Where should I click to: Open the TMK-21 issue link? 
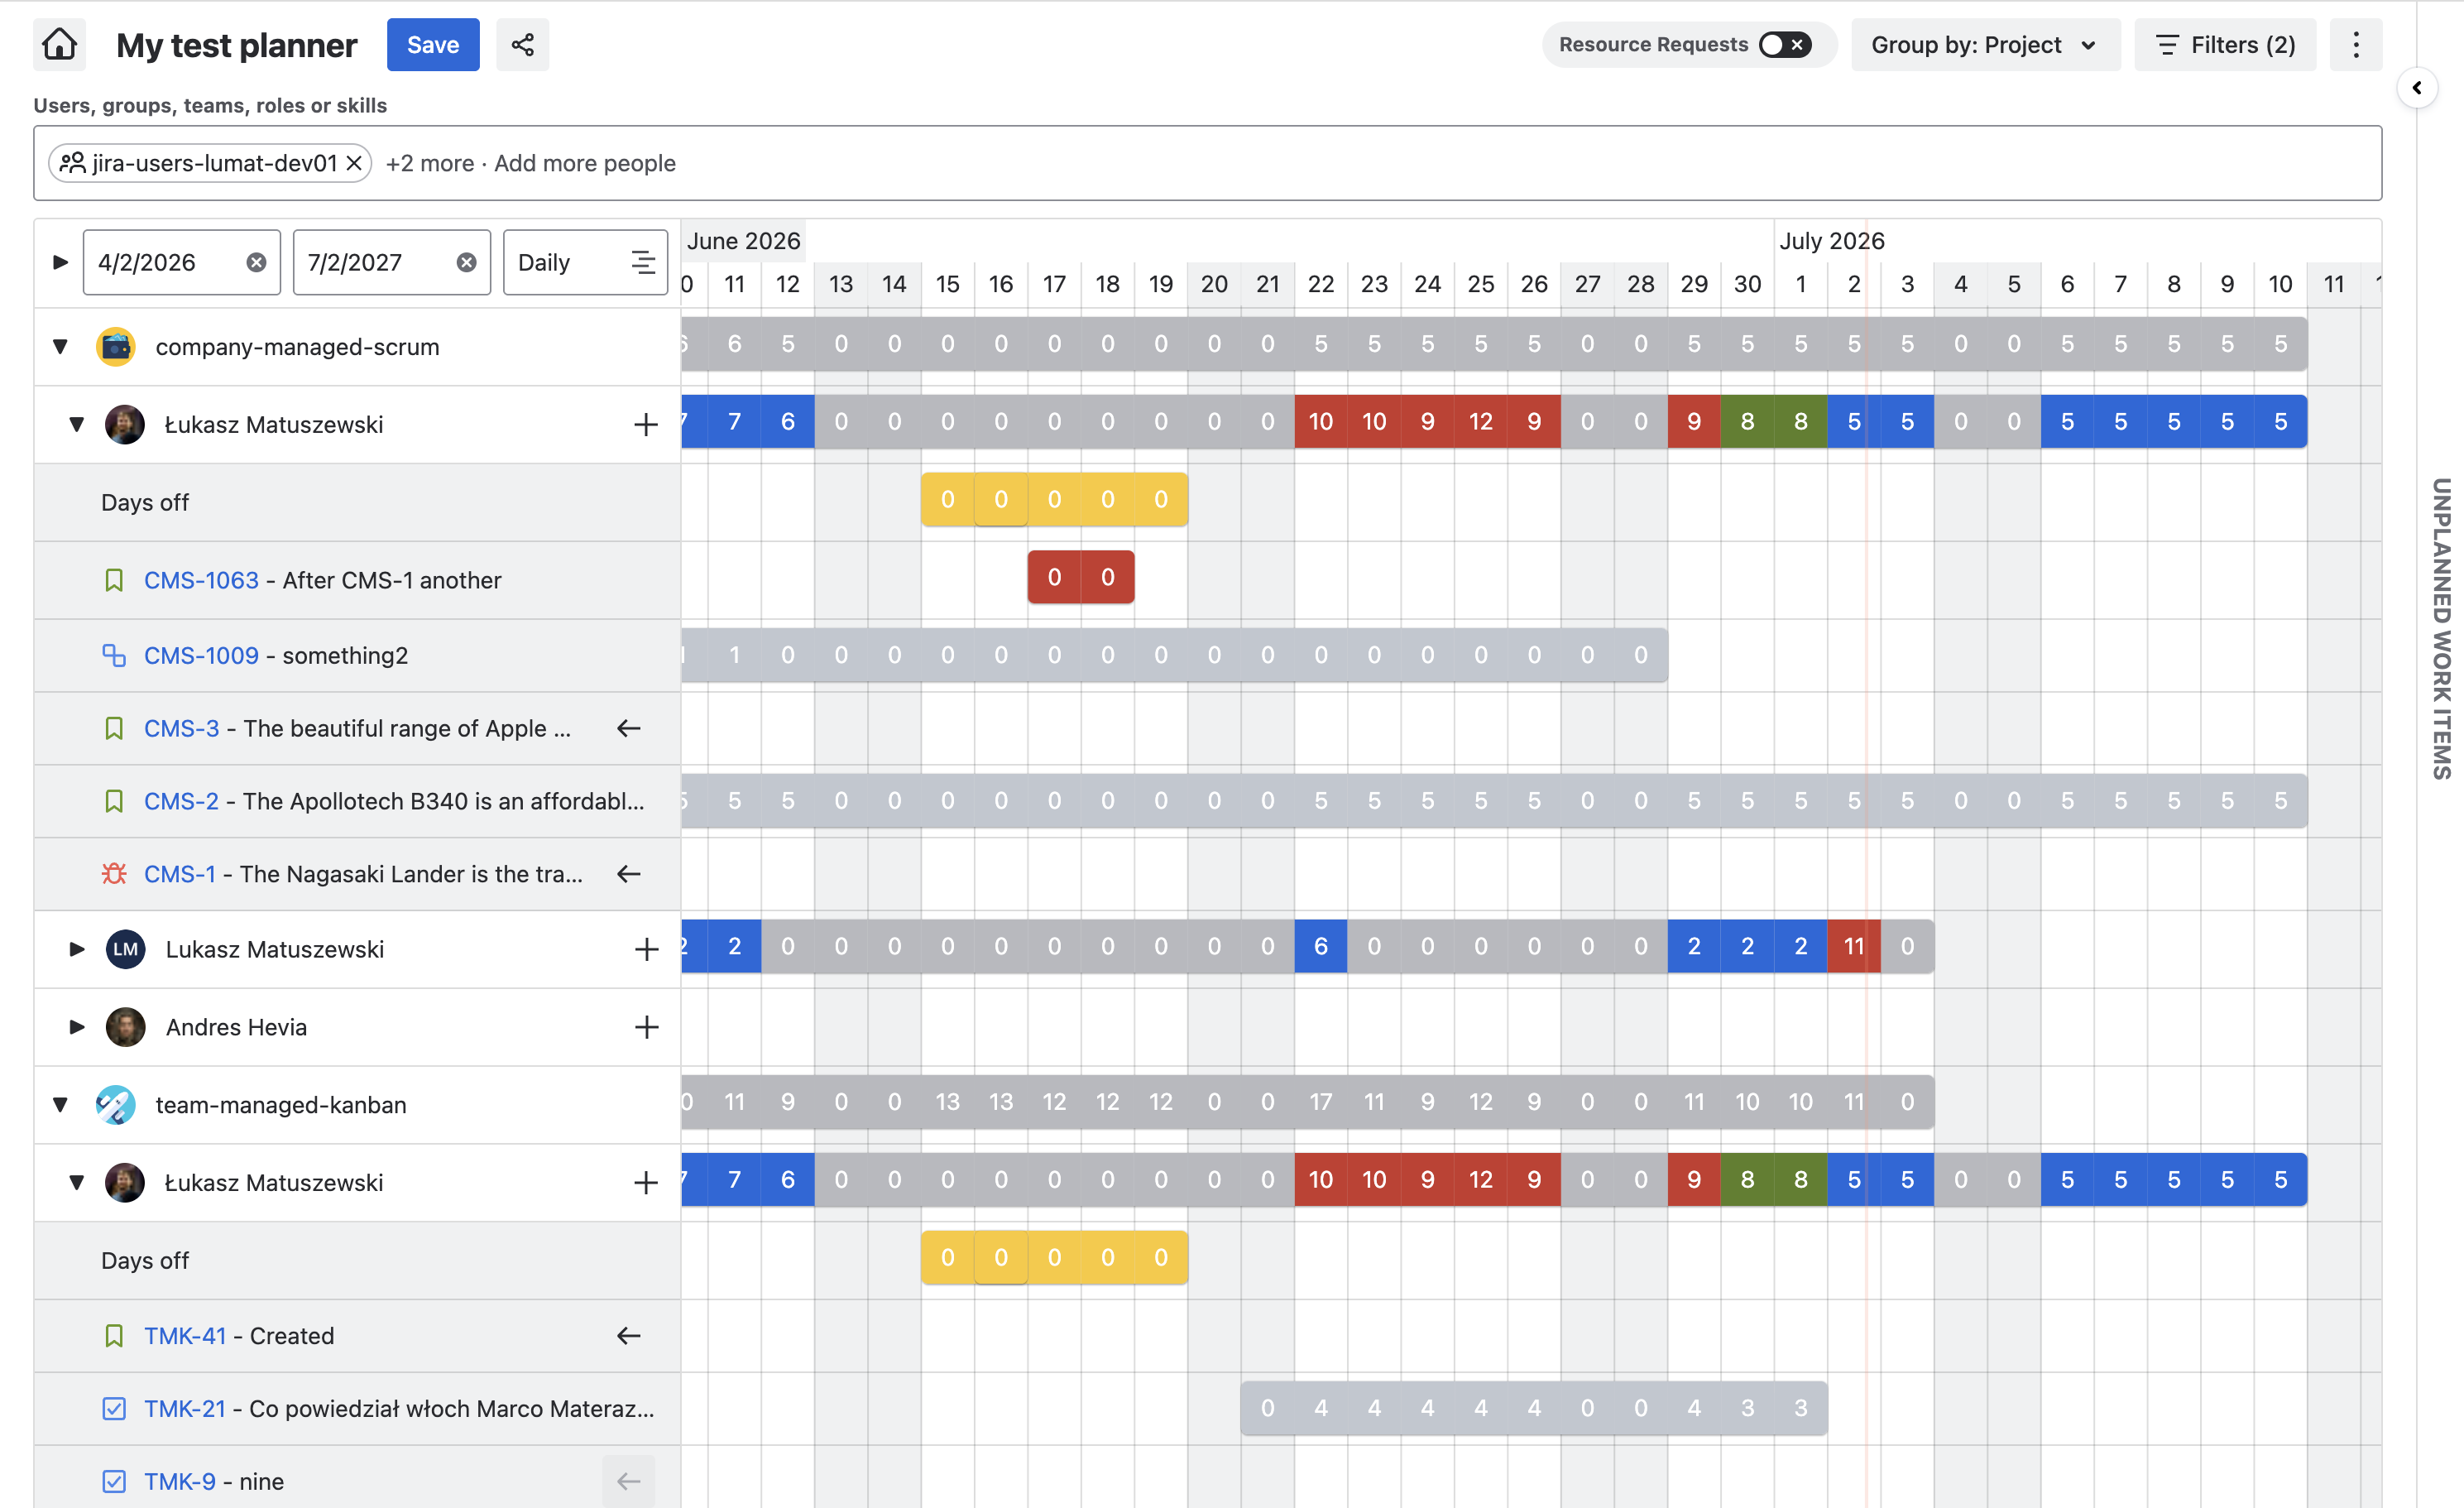185,1409
